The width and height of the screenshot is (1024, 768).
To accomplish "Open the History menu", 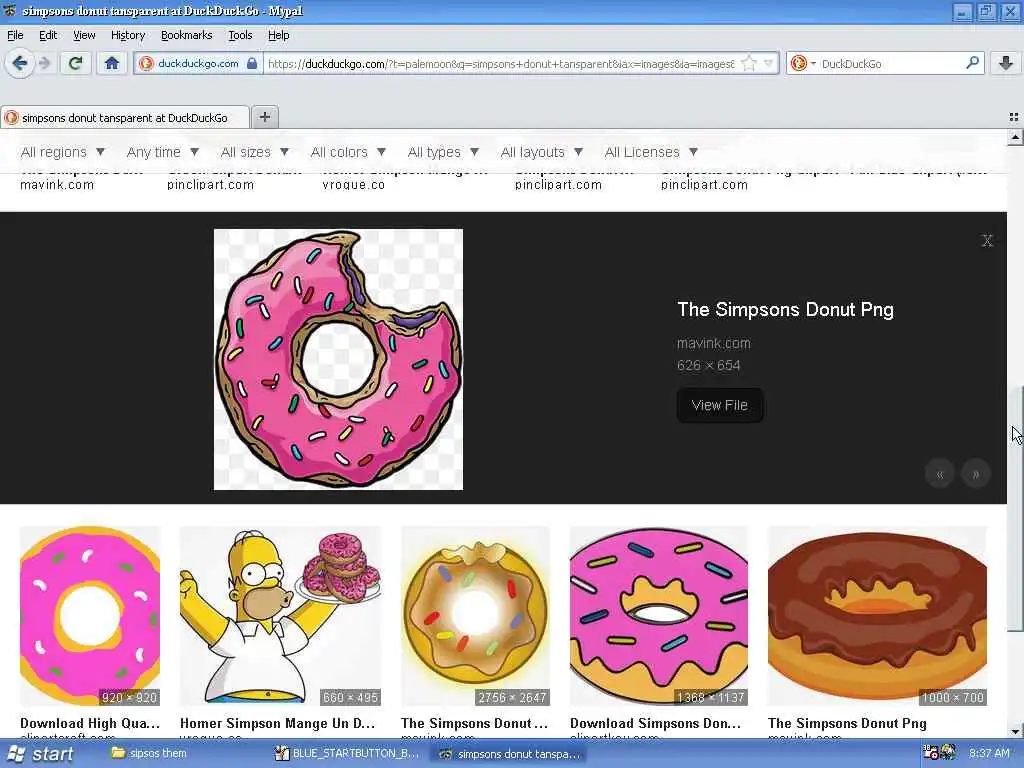I will coord(127,35).
